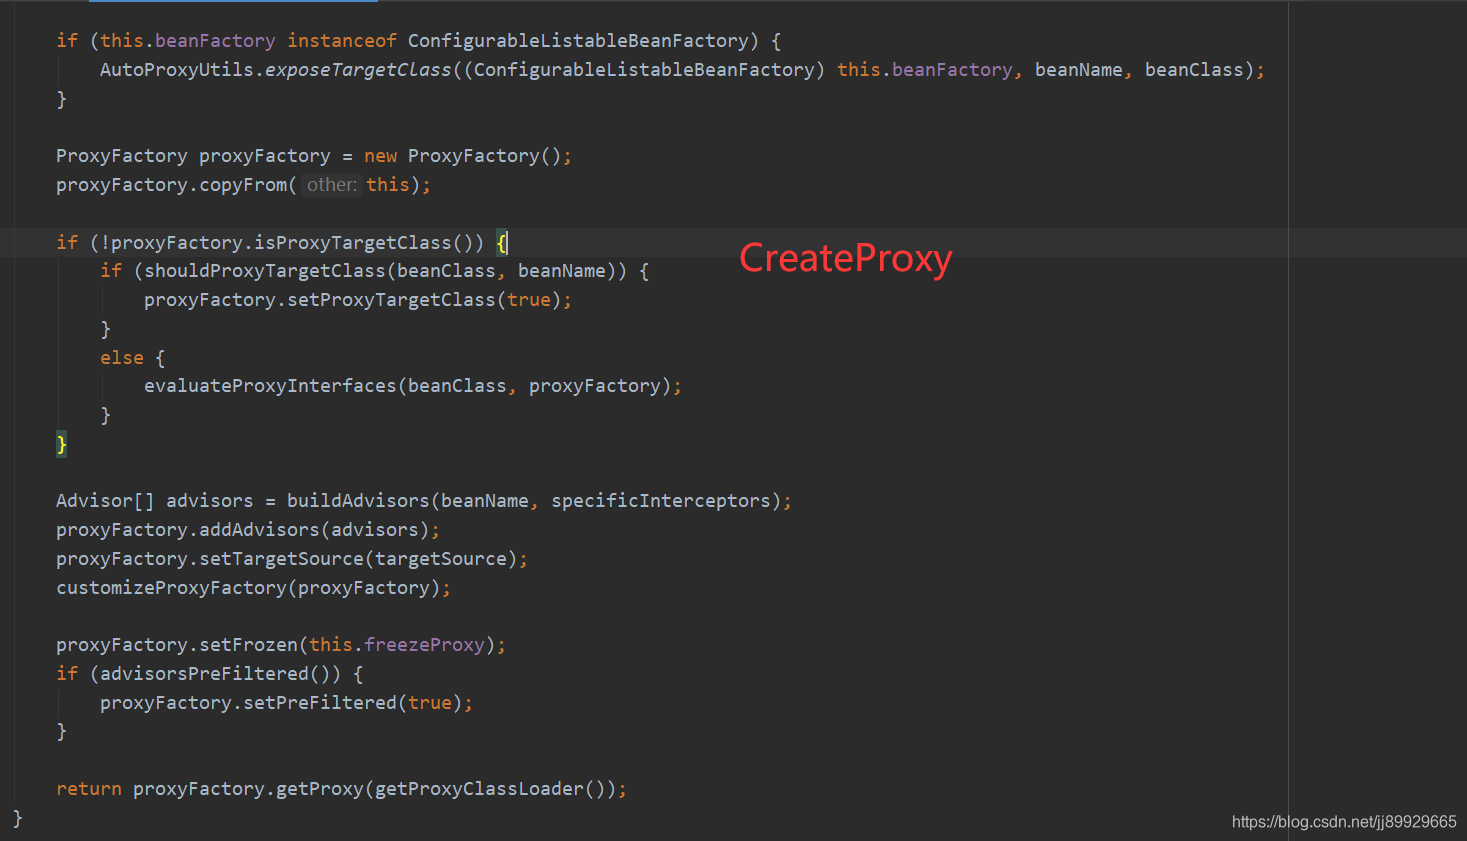
Task: Click specificInterceptors argument
Action: [x=661, y=501]
